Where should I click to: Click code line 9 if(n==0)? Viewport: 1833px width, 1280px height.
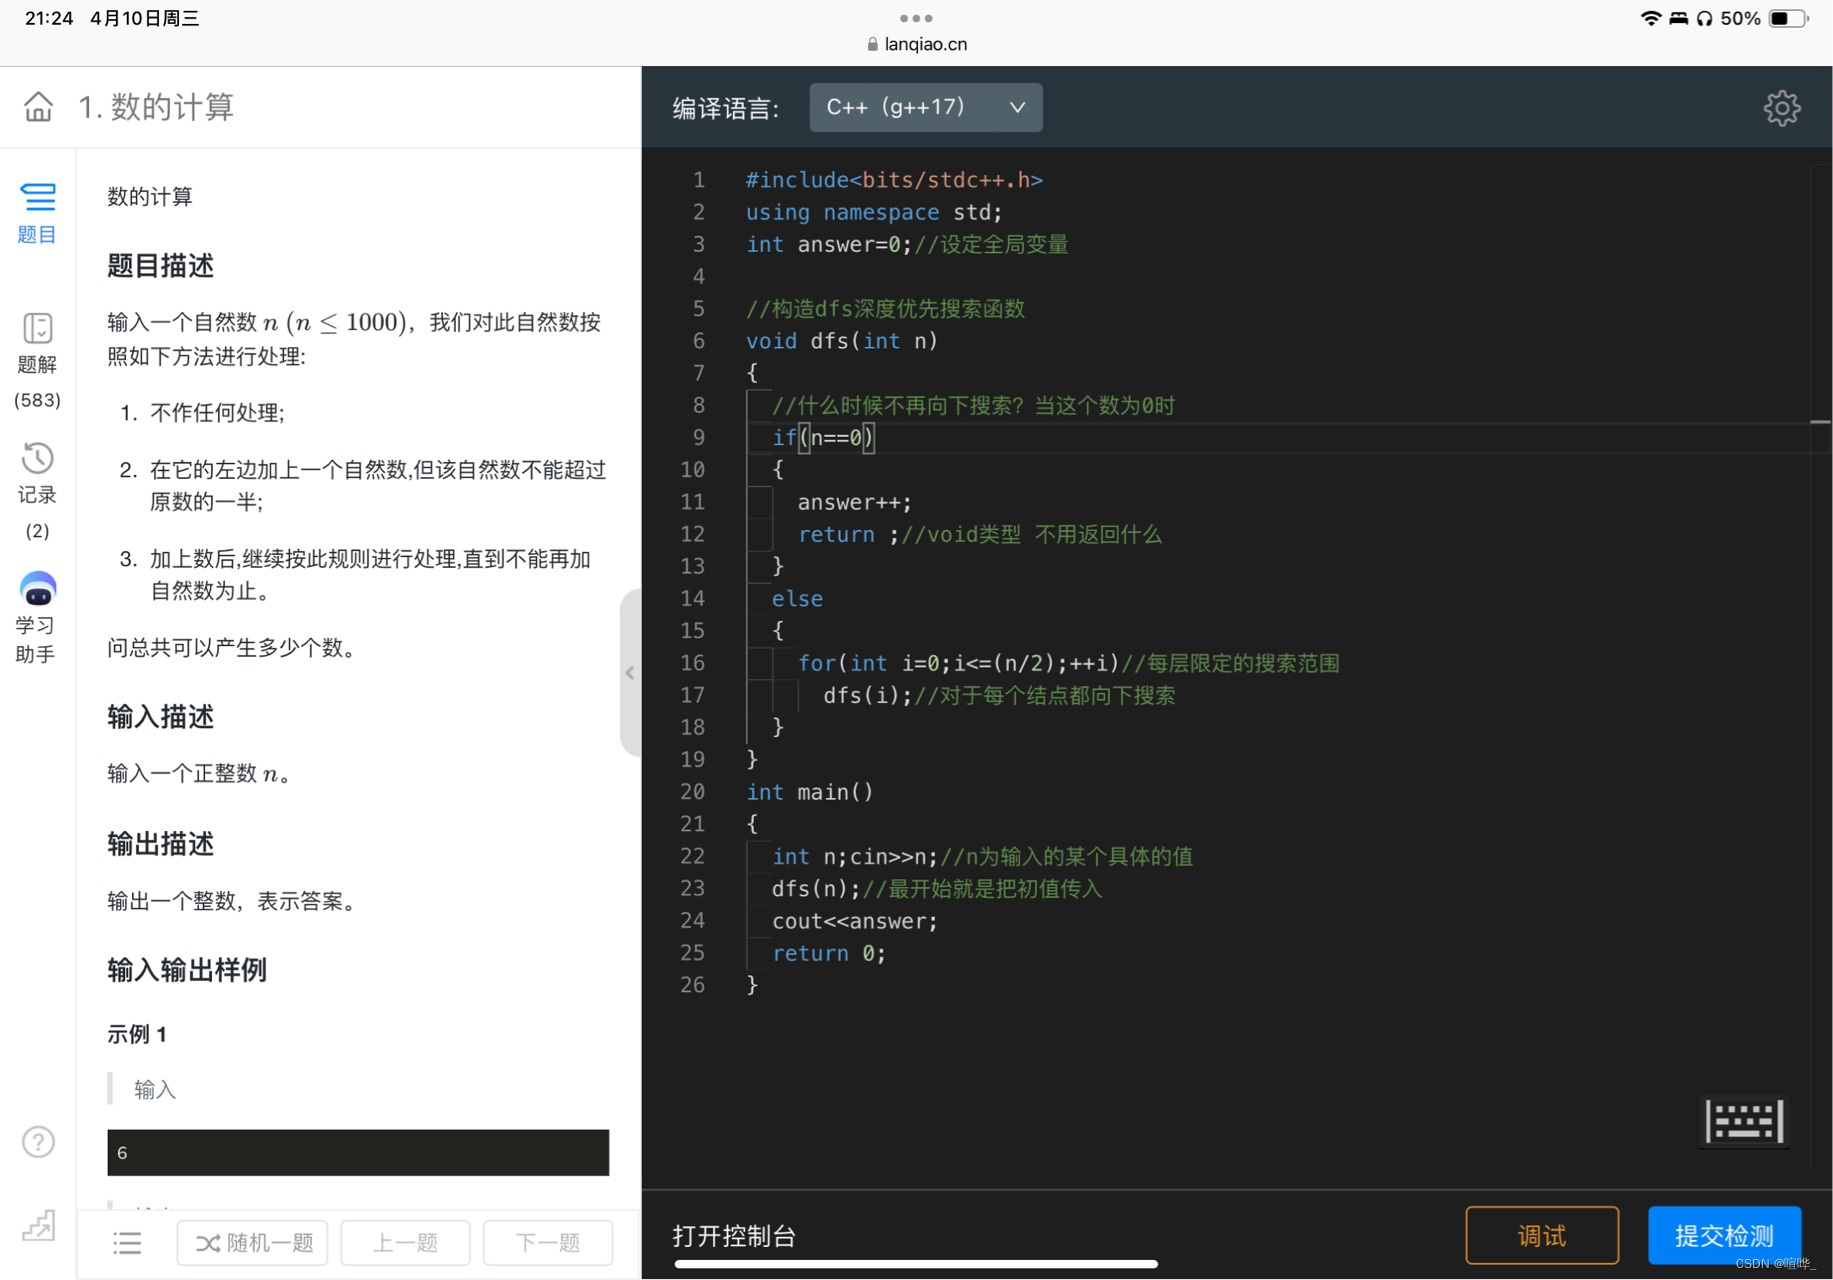[x=823, y=437]
